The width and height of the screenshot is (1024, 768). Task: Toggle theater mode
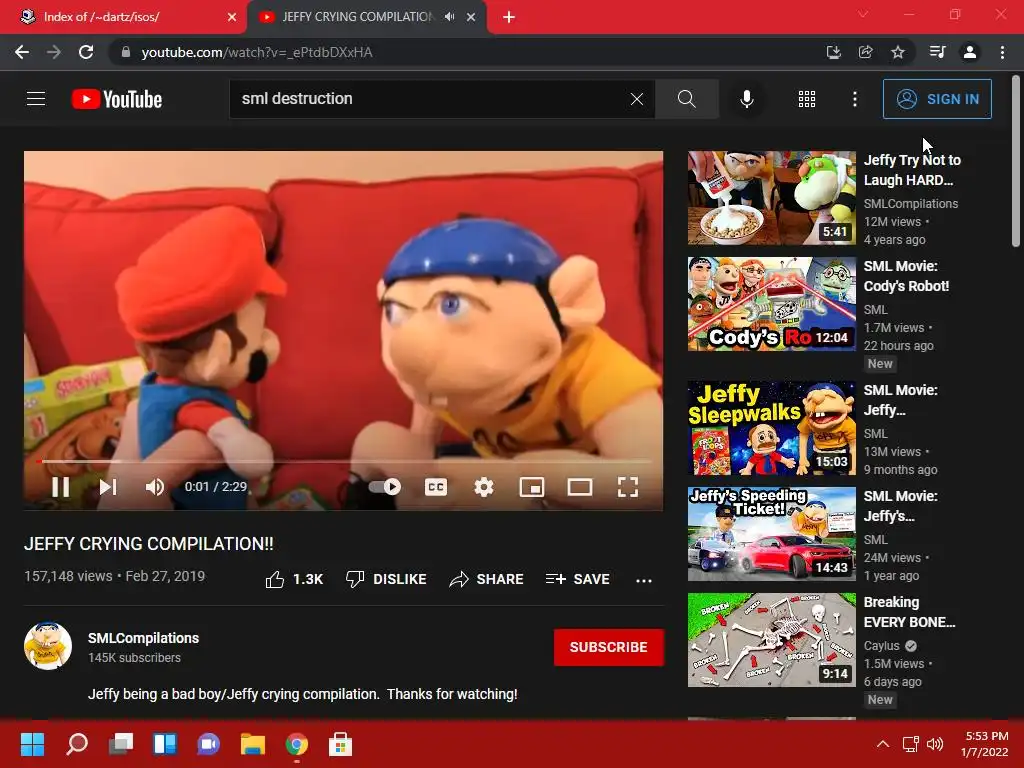[580, 487]
